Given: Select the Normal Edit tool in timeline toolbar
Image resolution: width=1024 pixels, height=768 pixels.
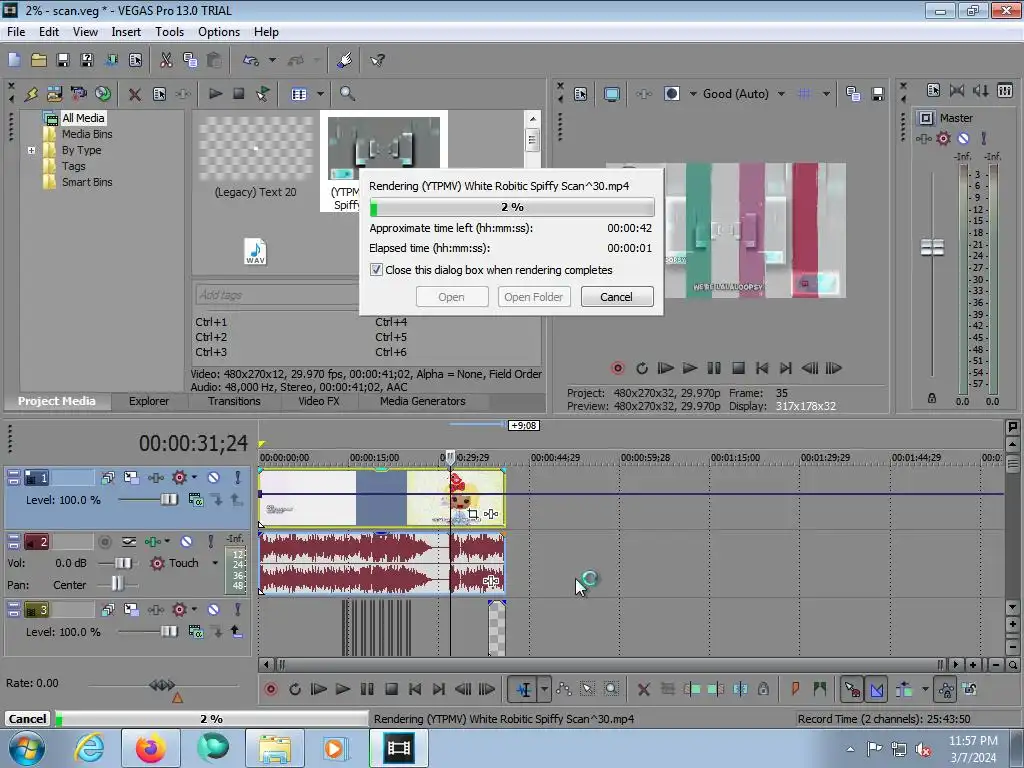Looking at the screenshot, I should tap(524, 689).
